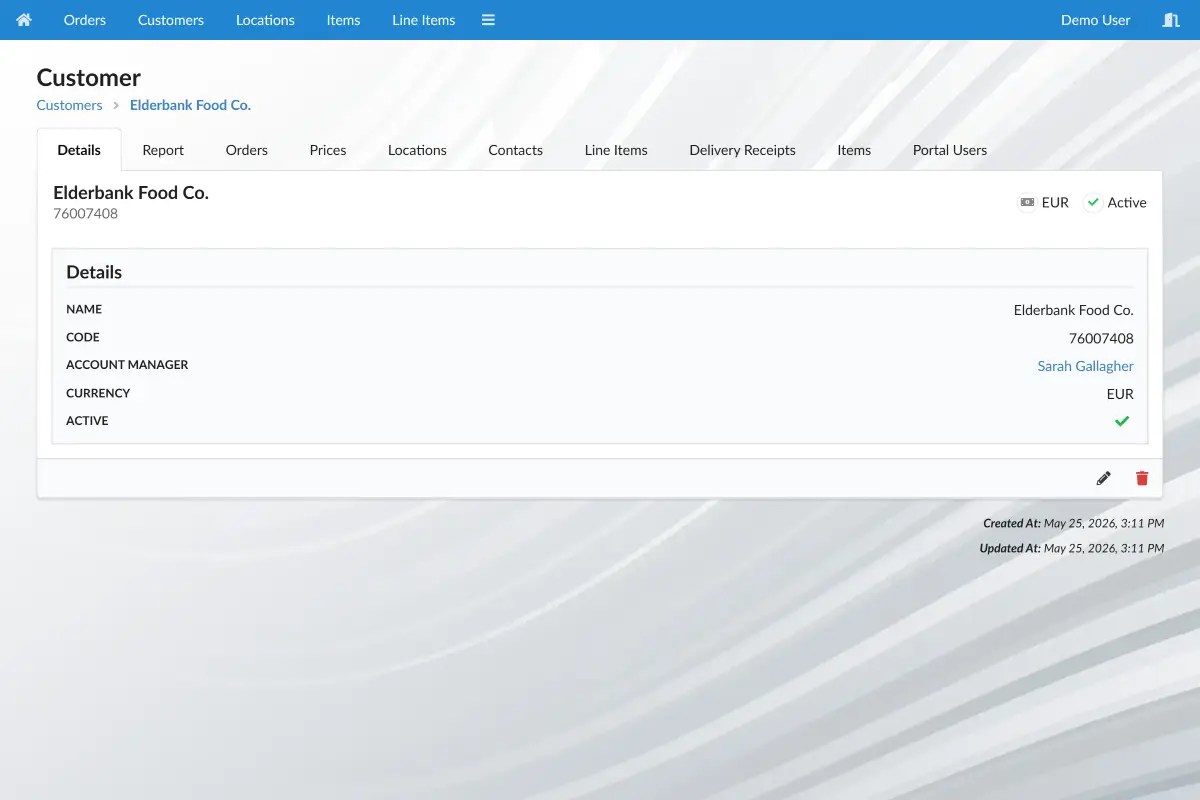Click the home icon in navbar
The height and width of the screenshot is (800, 1200).
(24, 20)
